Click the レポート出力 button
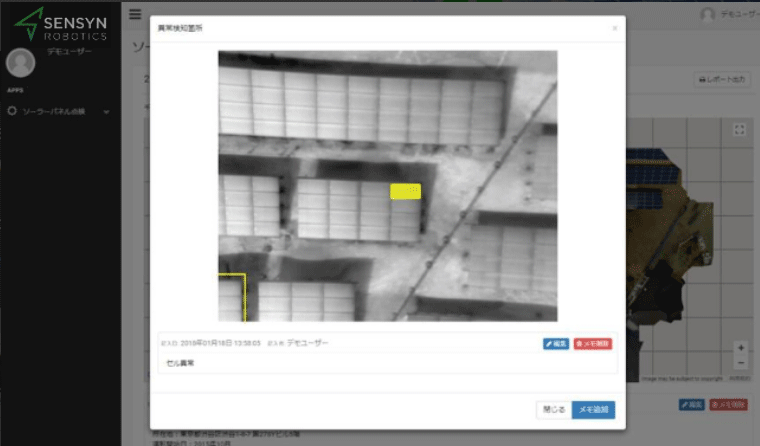Viewport: 760px width, 446px height. click(721, 80)
